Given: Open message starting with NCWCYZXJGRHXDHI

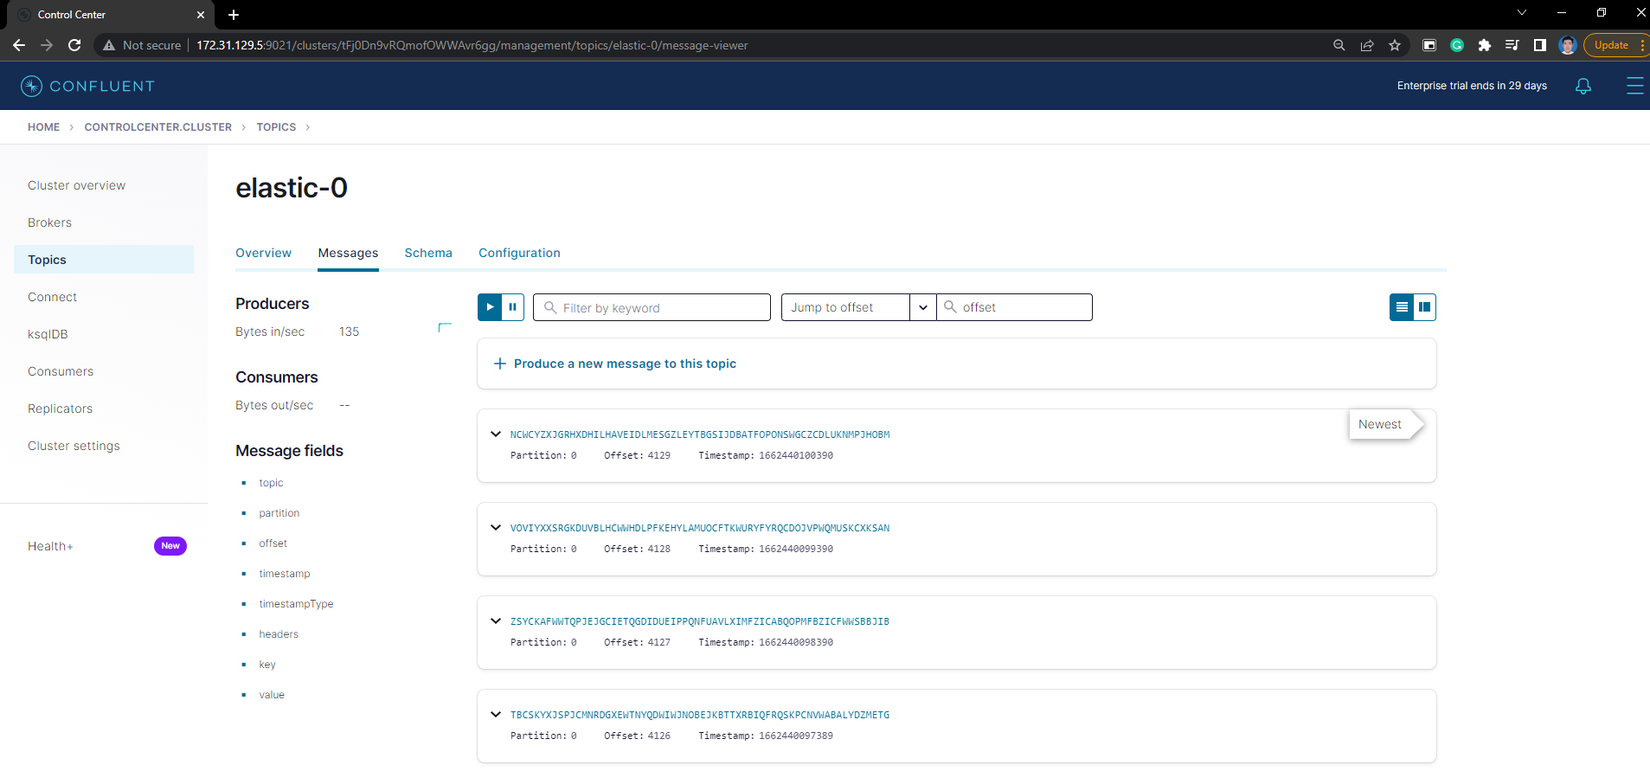Looking at the screenshot, I should pyautogui.click(x=700, y=435).
